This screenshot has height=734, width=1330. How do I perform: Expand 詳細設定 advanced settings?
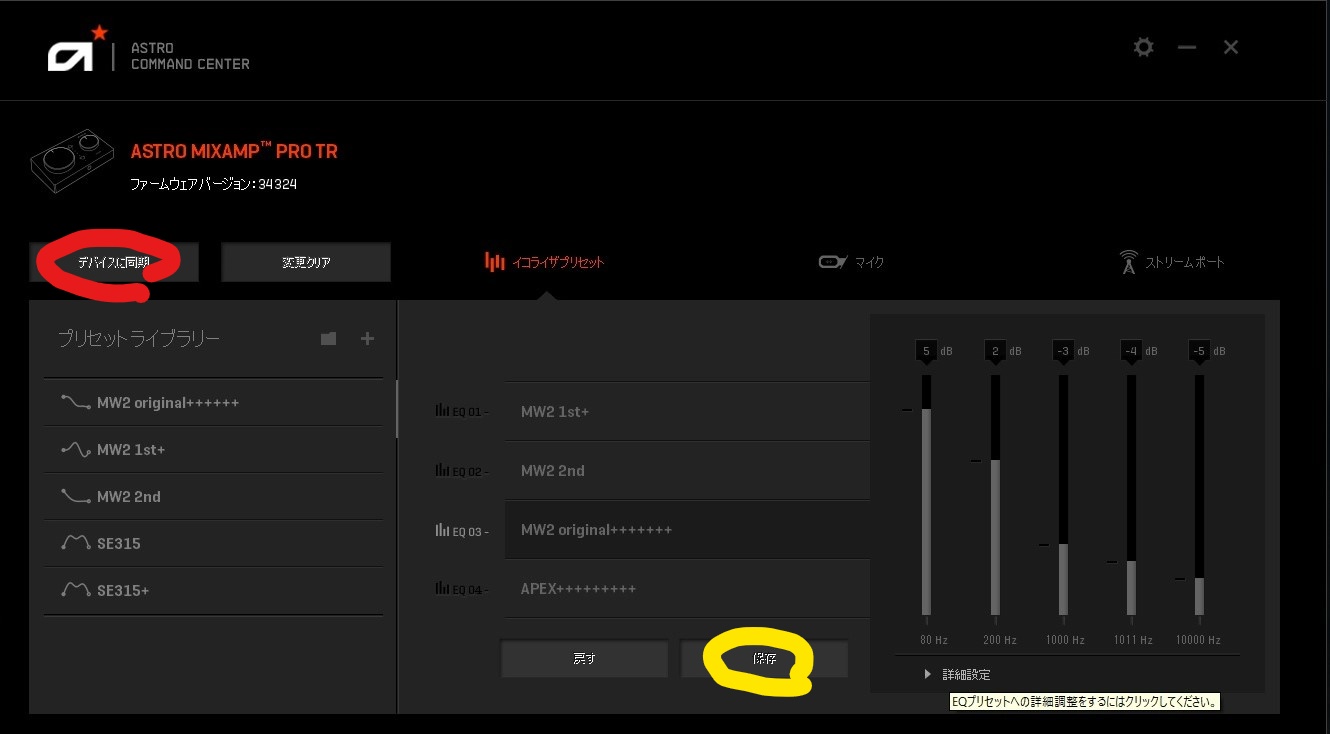point(957,675)
